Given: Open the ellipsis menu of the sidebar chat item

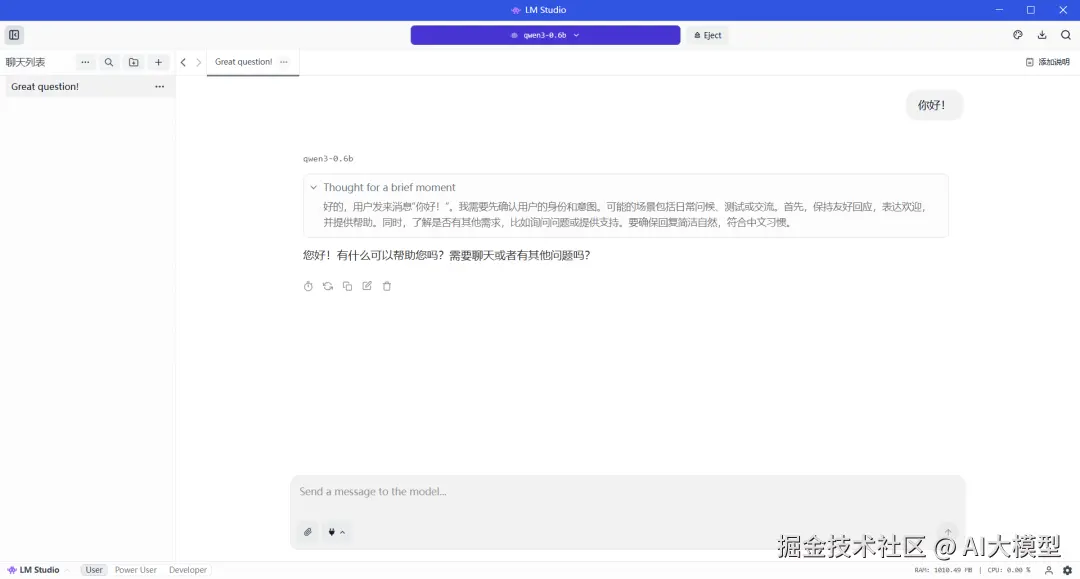Looking at the screenshot, I should tap(159, 87).
